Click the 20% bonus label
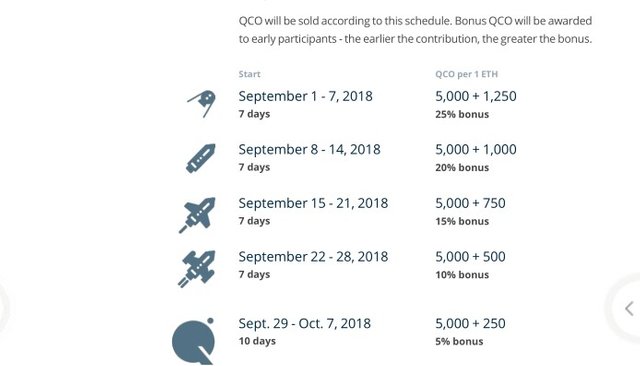Viewport: 640px width, 366px height. coord(462,168)
